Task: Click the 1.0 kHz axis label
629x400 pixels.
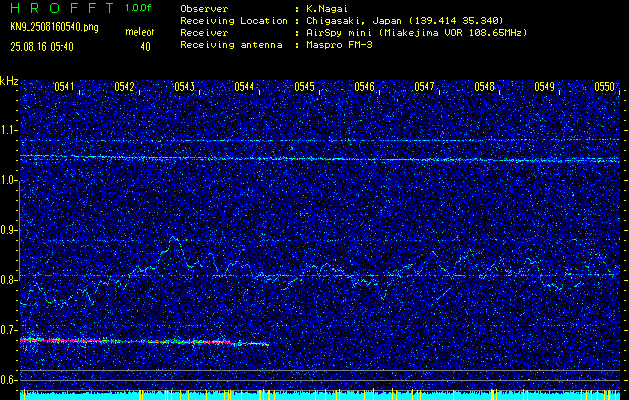Action: tap(9, 181)
